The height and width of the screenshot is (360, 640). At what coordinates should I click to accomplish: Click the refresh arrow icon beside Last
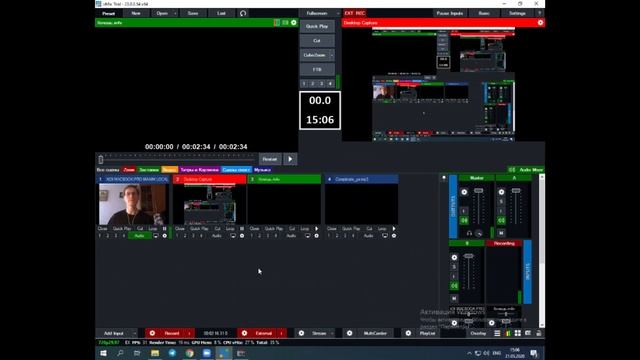point(243,13)
